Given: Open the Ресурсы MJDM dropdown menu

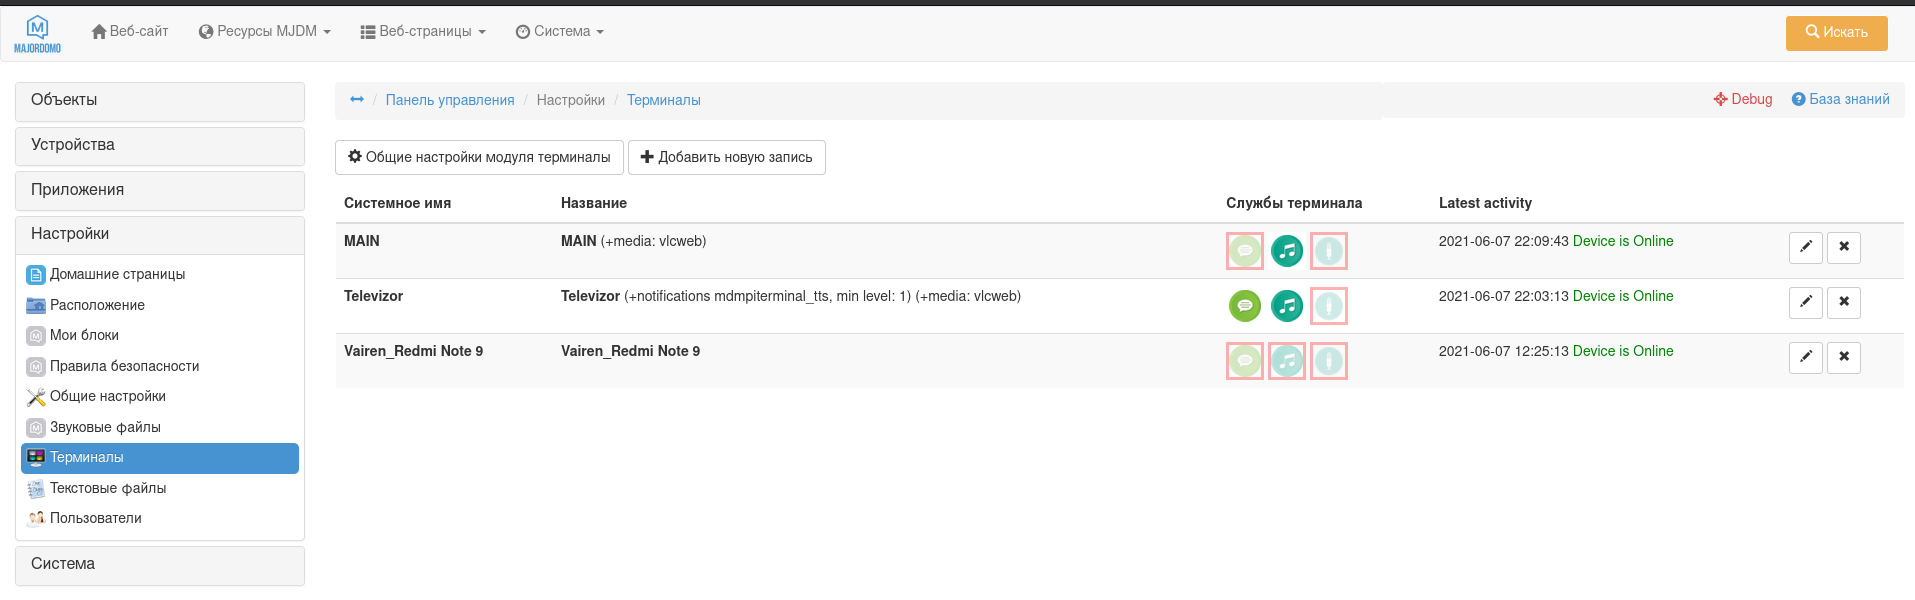Looking at the screenshot, I should coord(265,32).
